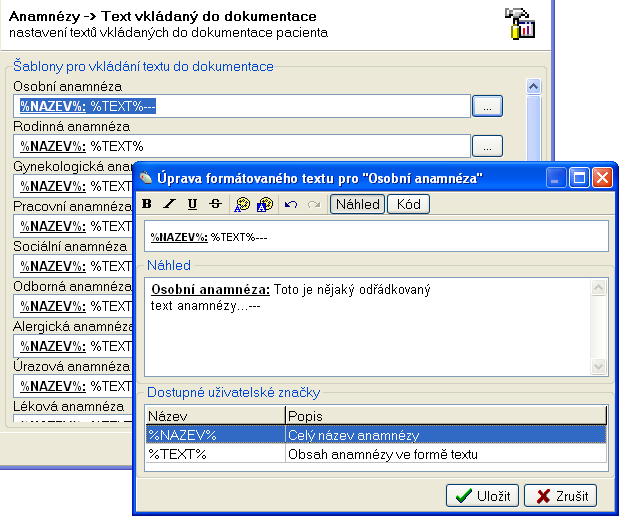Screen dimensions: 619x516
Task: Open the background color palette icon
Action: pyautogui.click(x=265, y=204)
